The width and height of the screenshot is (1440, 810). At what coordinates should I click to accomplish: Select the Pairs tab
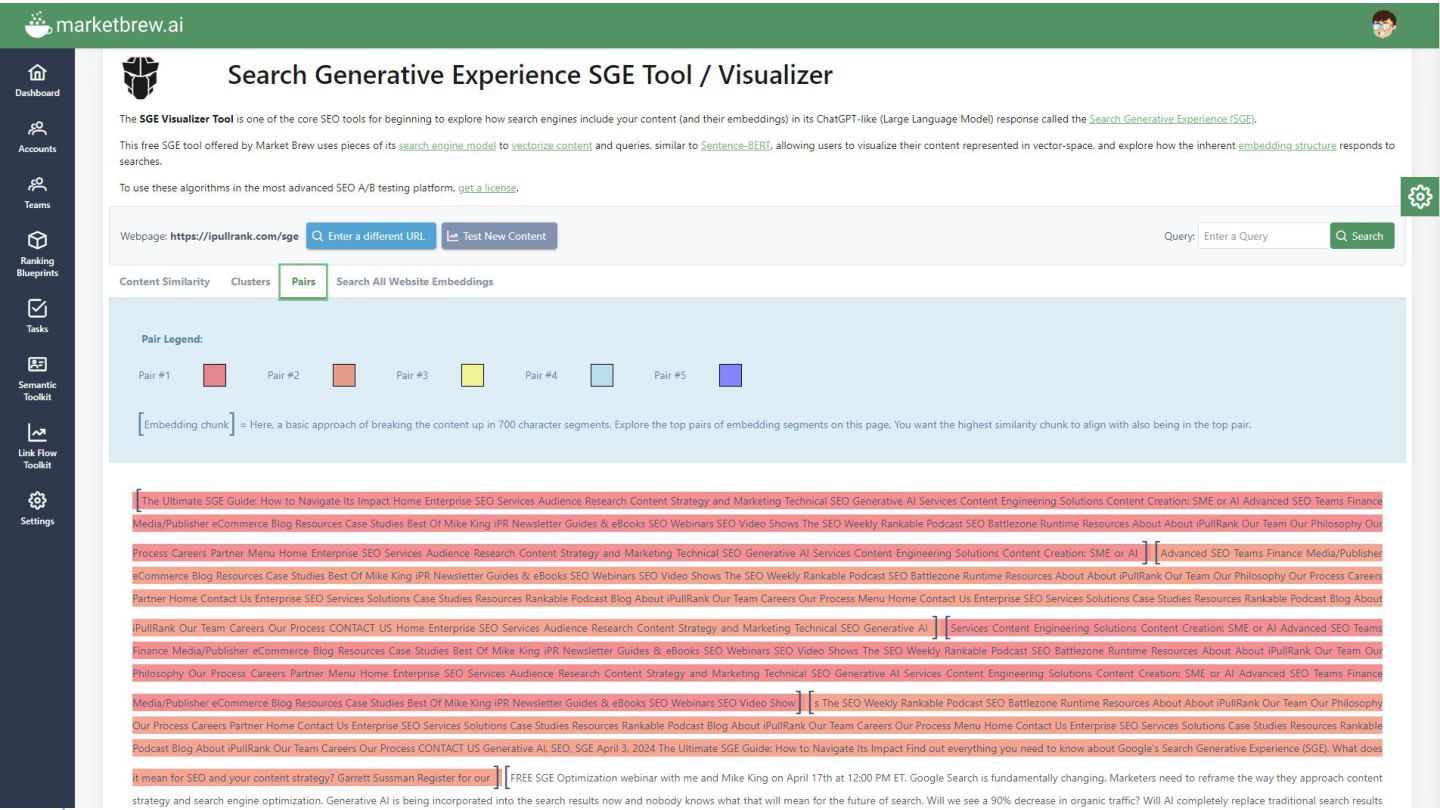(x=303, y=282)
